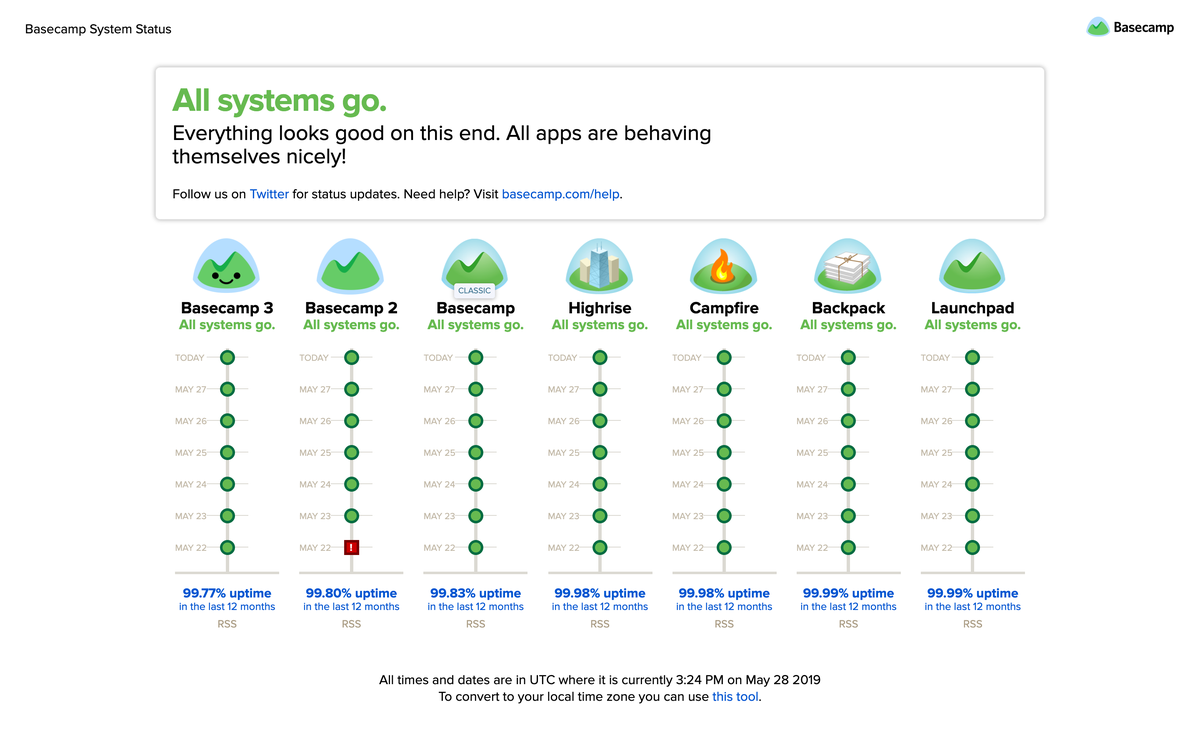Open the Twitter link for status updates

coord(269,194)
